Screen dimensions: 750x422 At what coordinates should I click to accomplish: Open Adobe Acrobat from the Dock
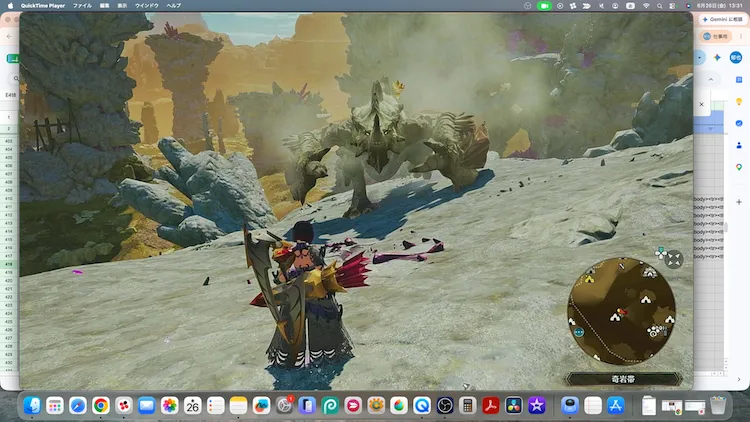[491, 406]
